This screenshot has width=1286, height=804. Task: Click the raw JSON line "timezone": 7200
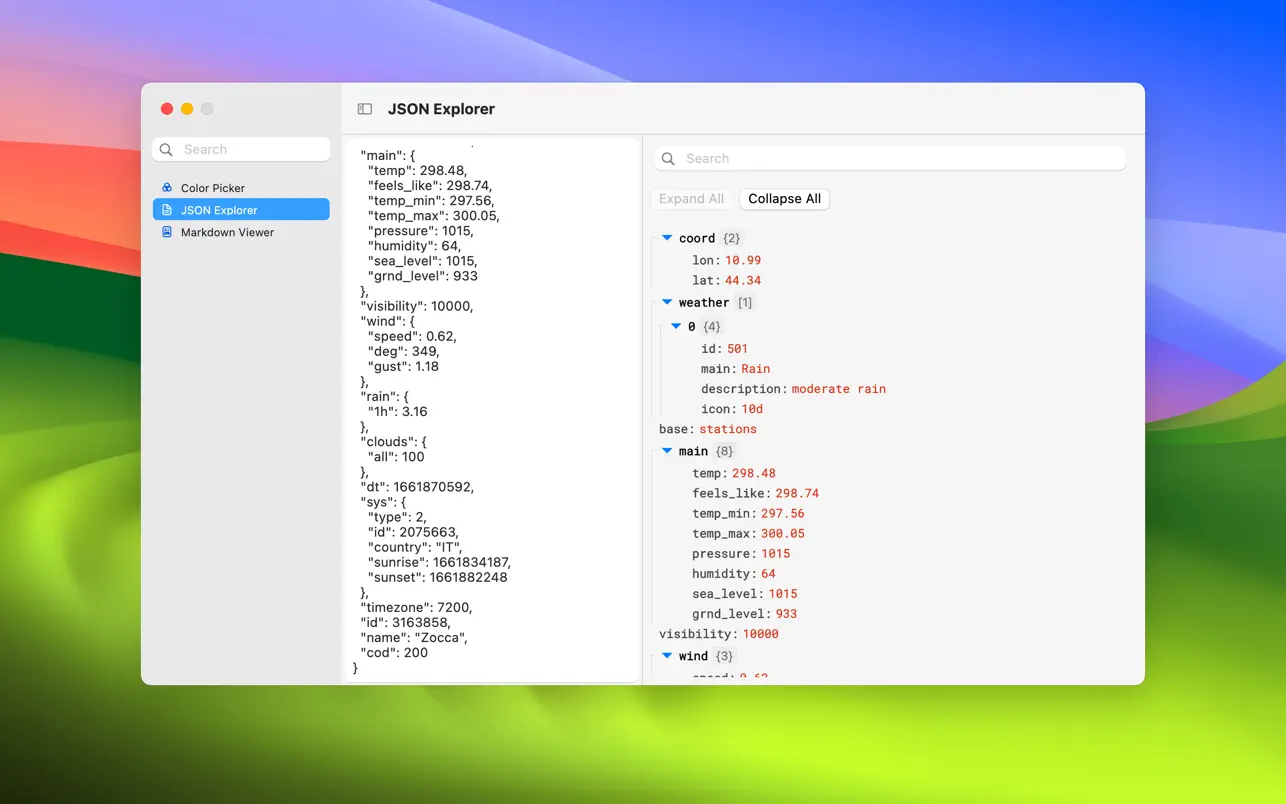[416, 607]
